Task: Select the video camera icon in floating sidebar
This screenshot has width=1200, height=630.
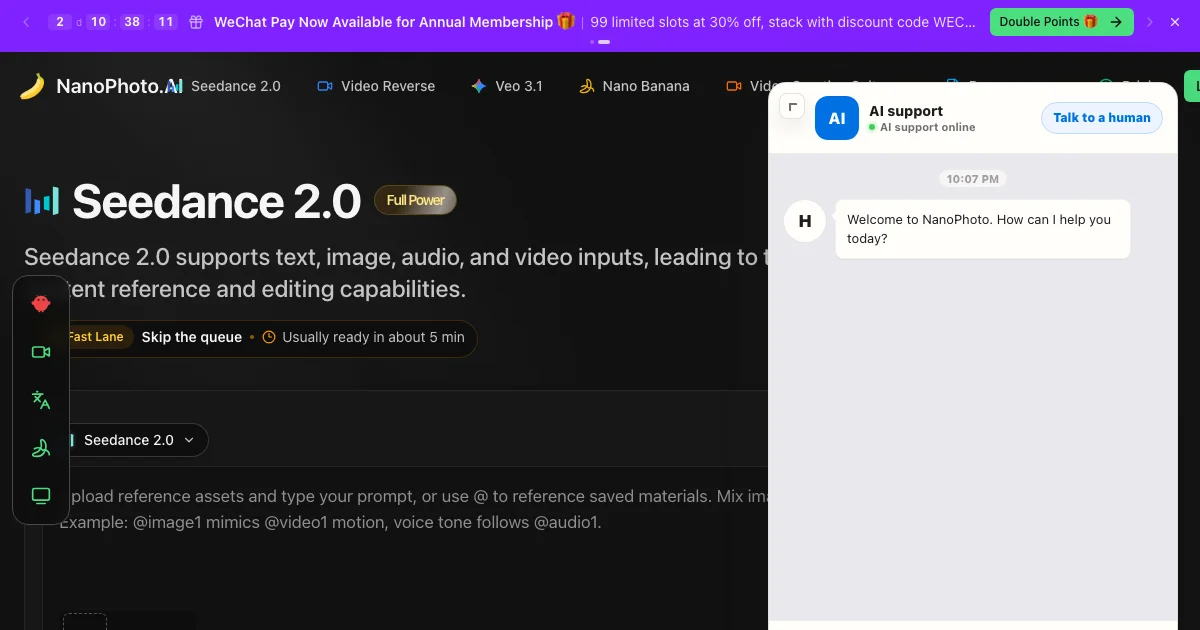Action: pyautogui.click(x=41, y=352)
